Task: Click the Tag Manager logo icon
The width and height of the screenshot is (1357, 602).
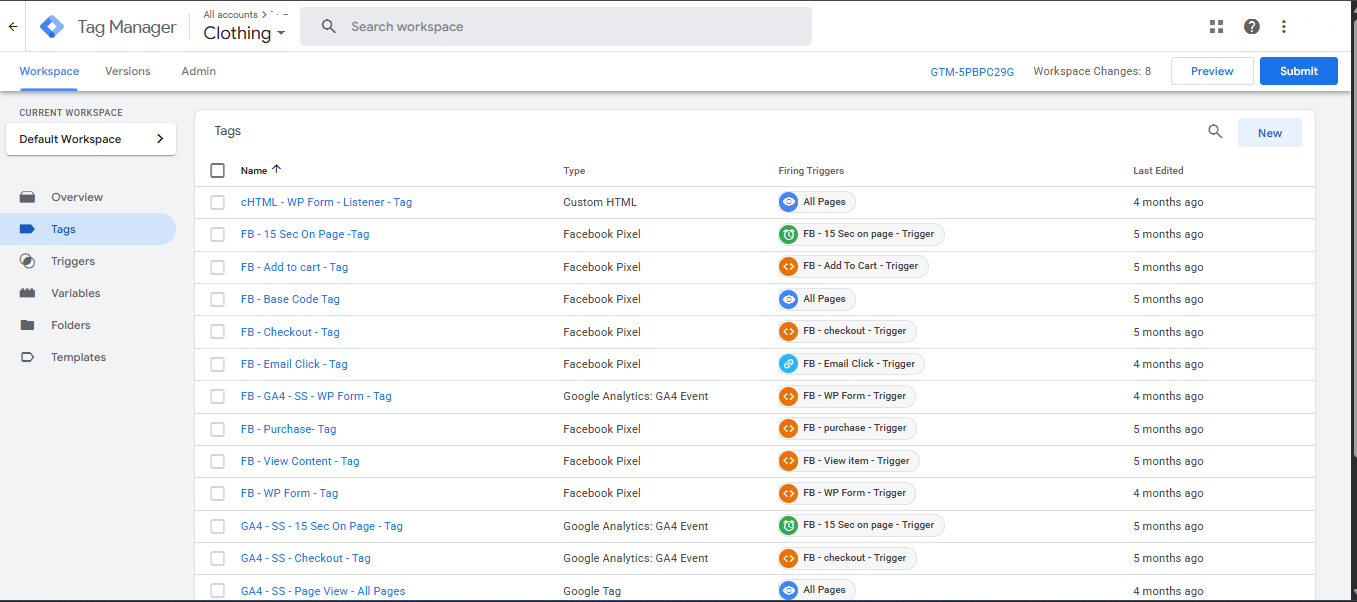Action: tap(52, 27)
